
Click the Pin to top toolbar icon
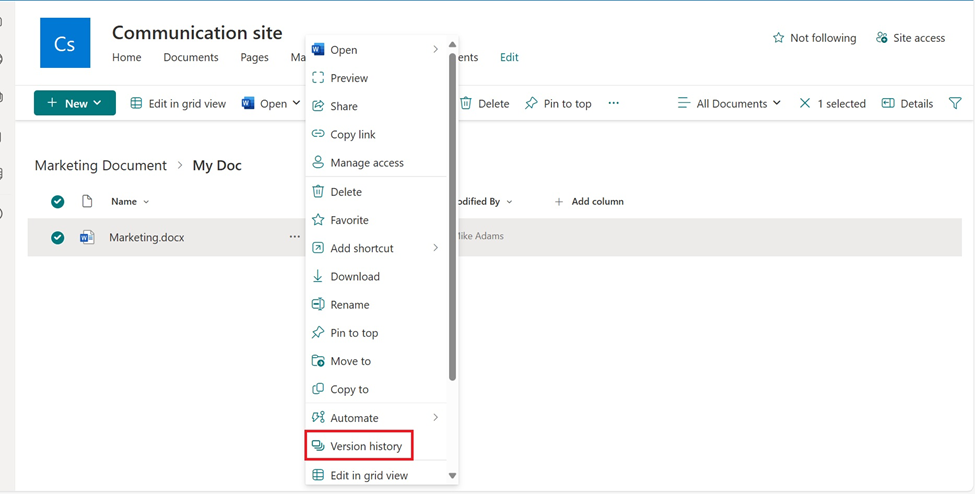click(x=531, y=103)
